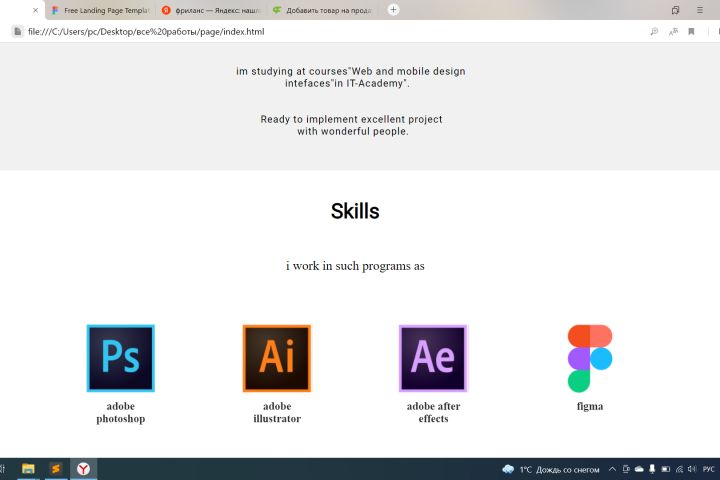Click 'Ready to implement excellent project' paragraph
Viewport: 720px width, 480px height.
coord(352,125)
